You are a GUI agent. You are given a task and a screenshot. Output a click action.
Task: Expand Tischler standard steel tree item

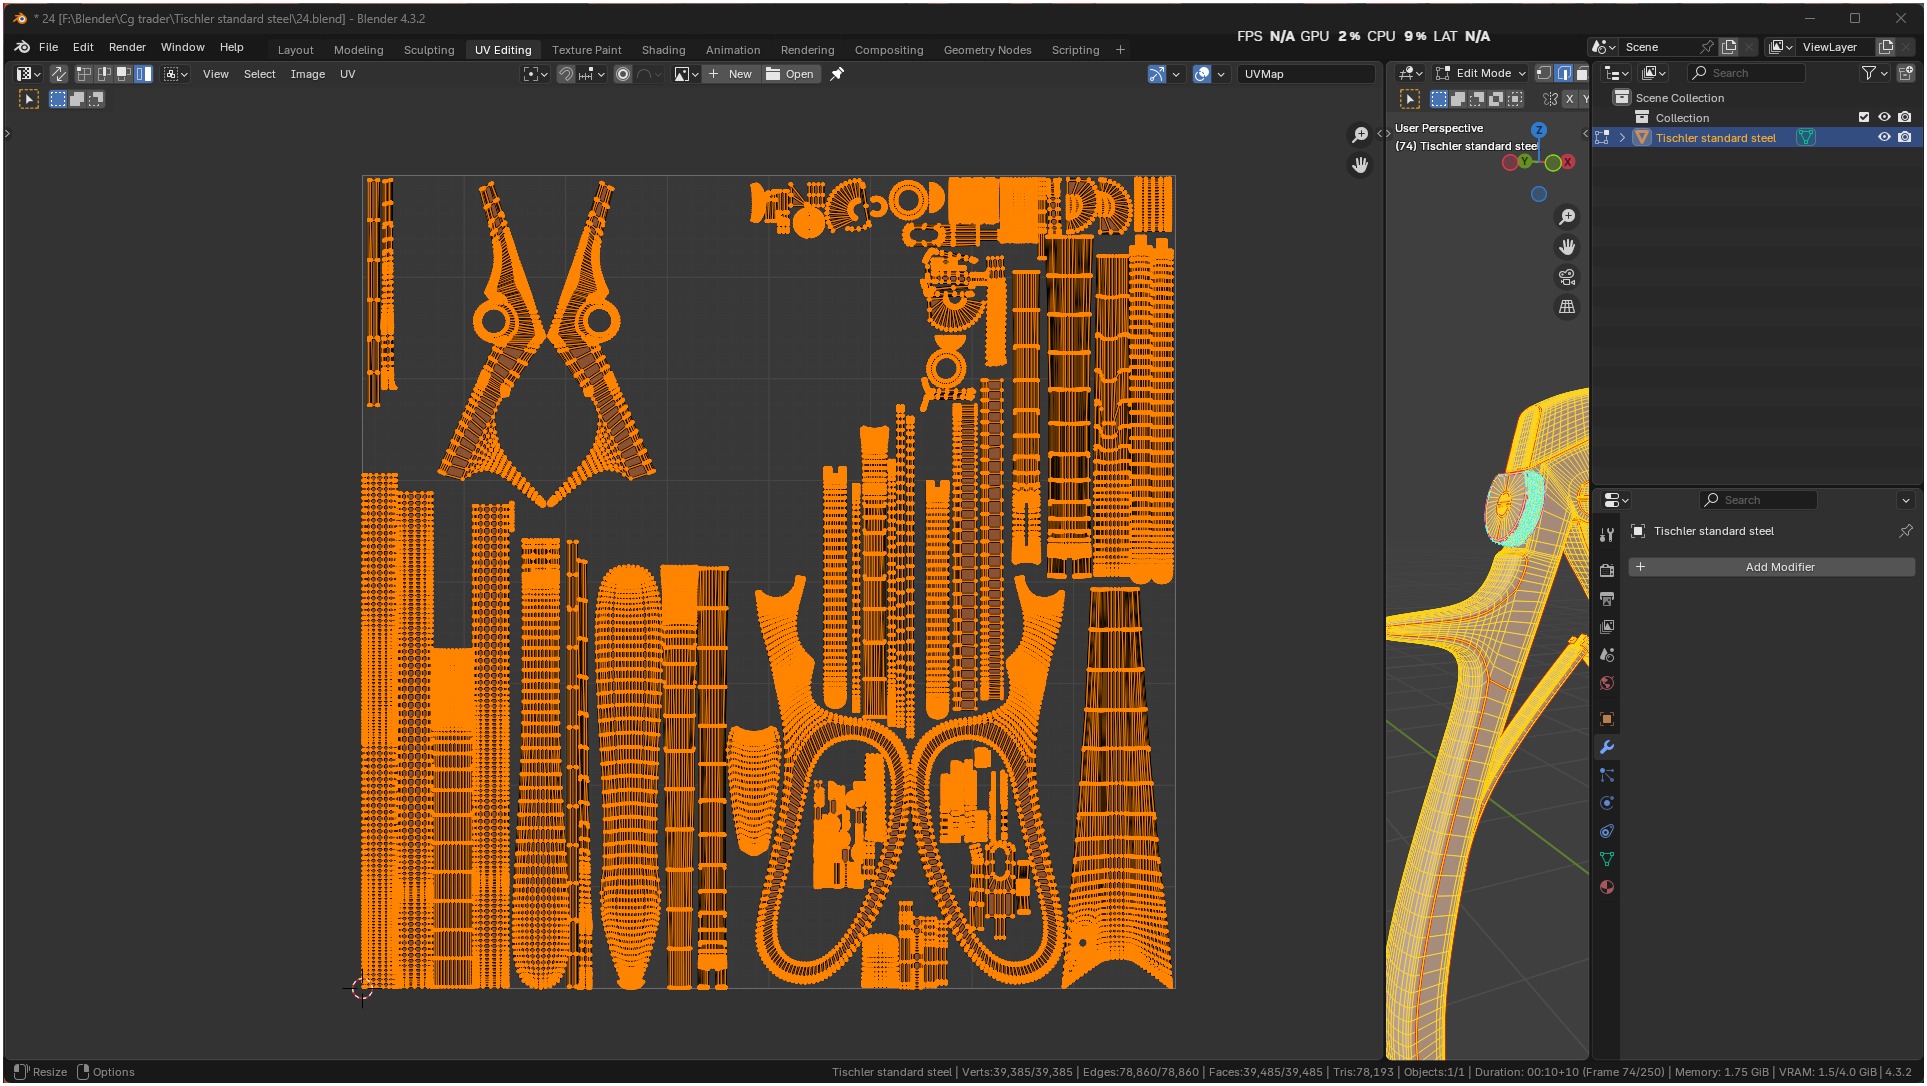(1622, 138)
